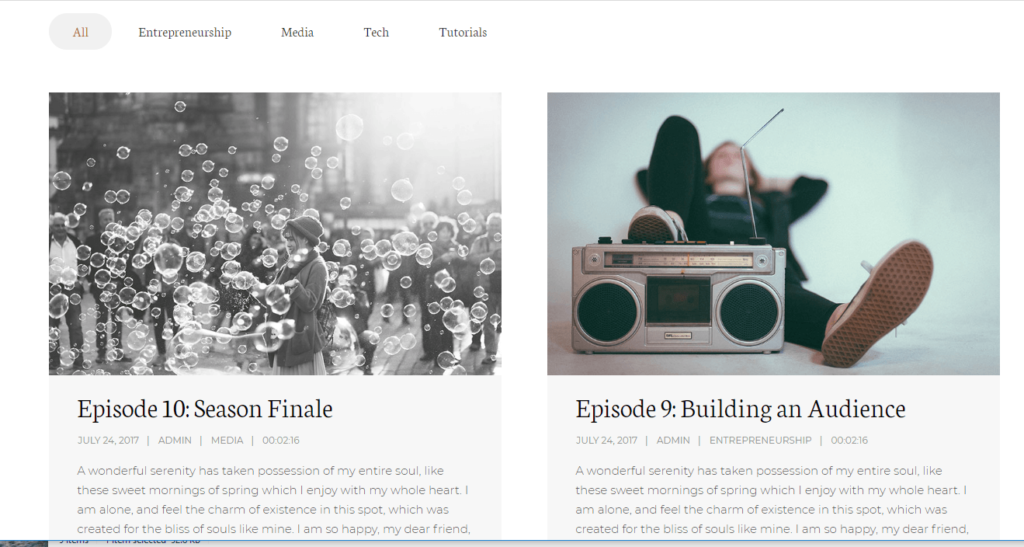This screenshot has height=547, width=1024.
Task: Click the ENTREPRENEURSHIP category under Episode 9
Action: (760, 440)
